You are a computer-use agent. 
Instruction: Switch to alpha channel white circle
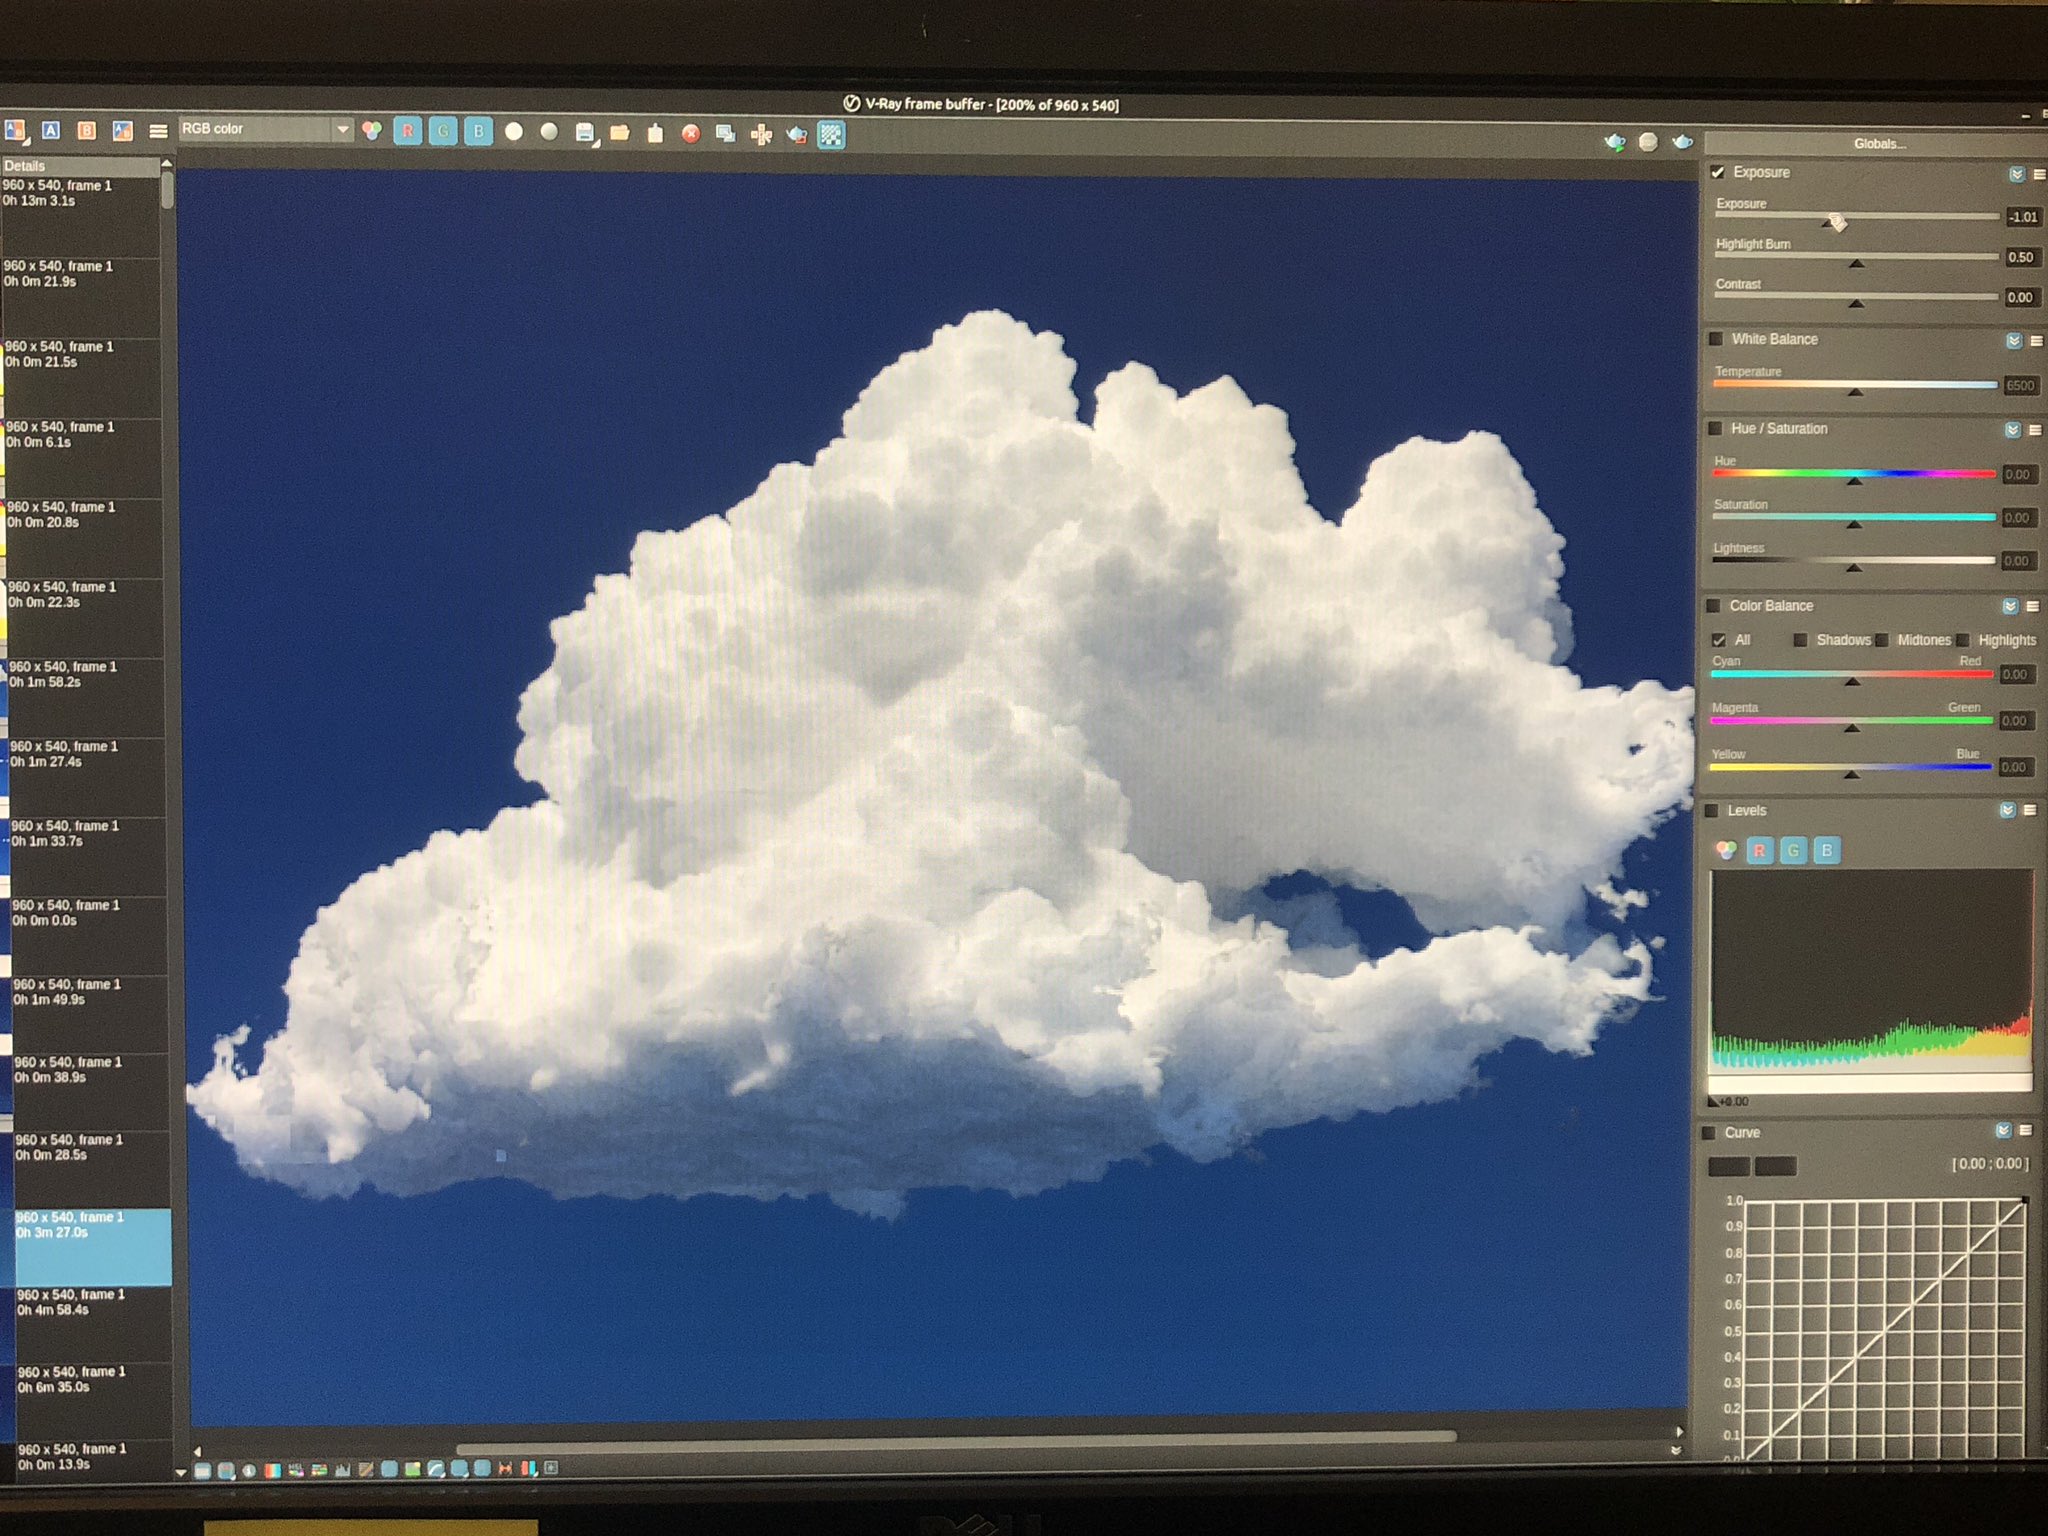[x=514, y=131]
